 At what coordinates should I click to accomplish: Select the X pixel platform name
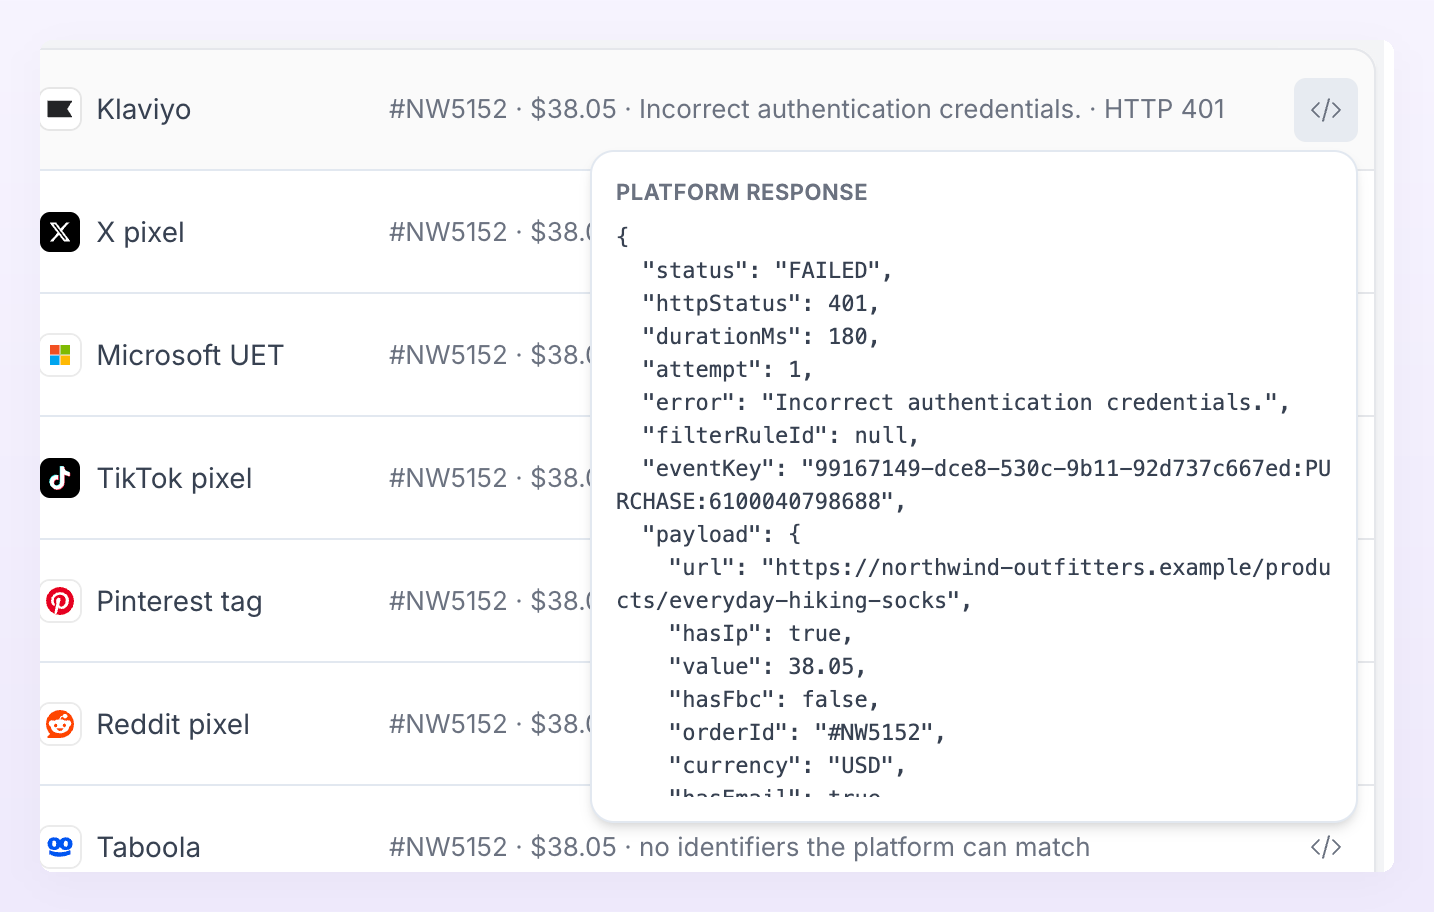141,232
